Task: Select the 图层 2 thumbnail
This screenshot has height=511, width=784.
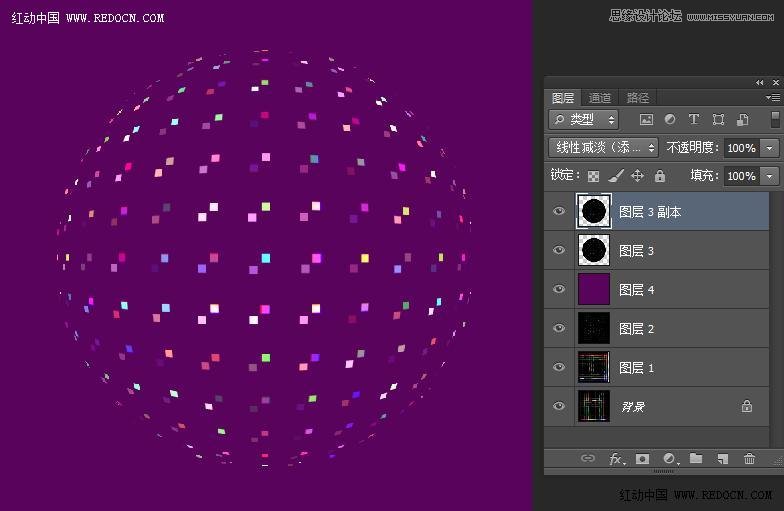Action: (x=594, y=328)
